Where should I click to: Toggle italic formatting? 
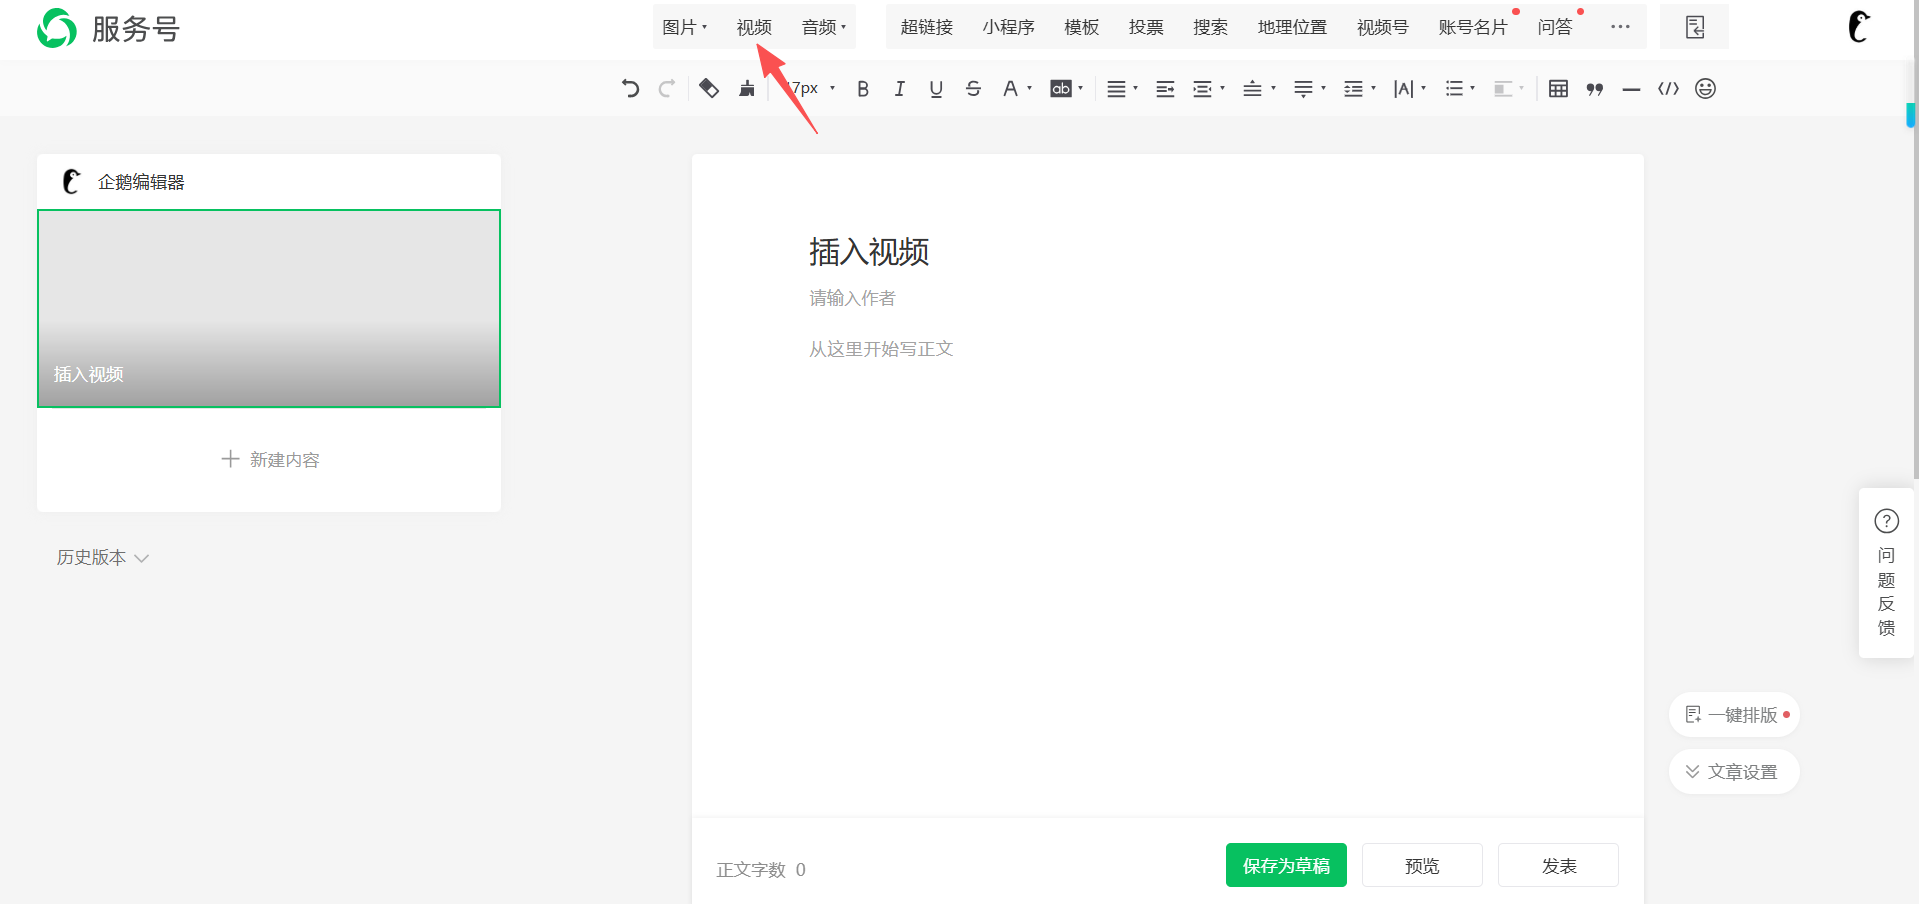pos(899,89)
